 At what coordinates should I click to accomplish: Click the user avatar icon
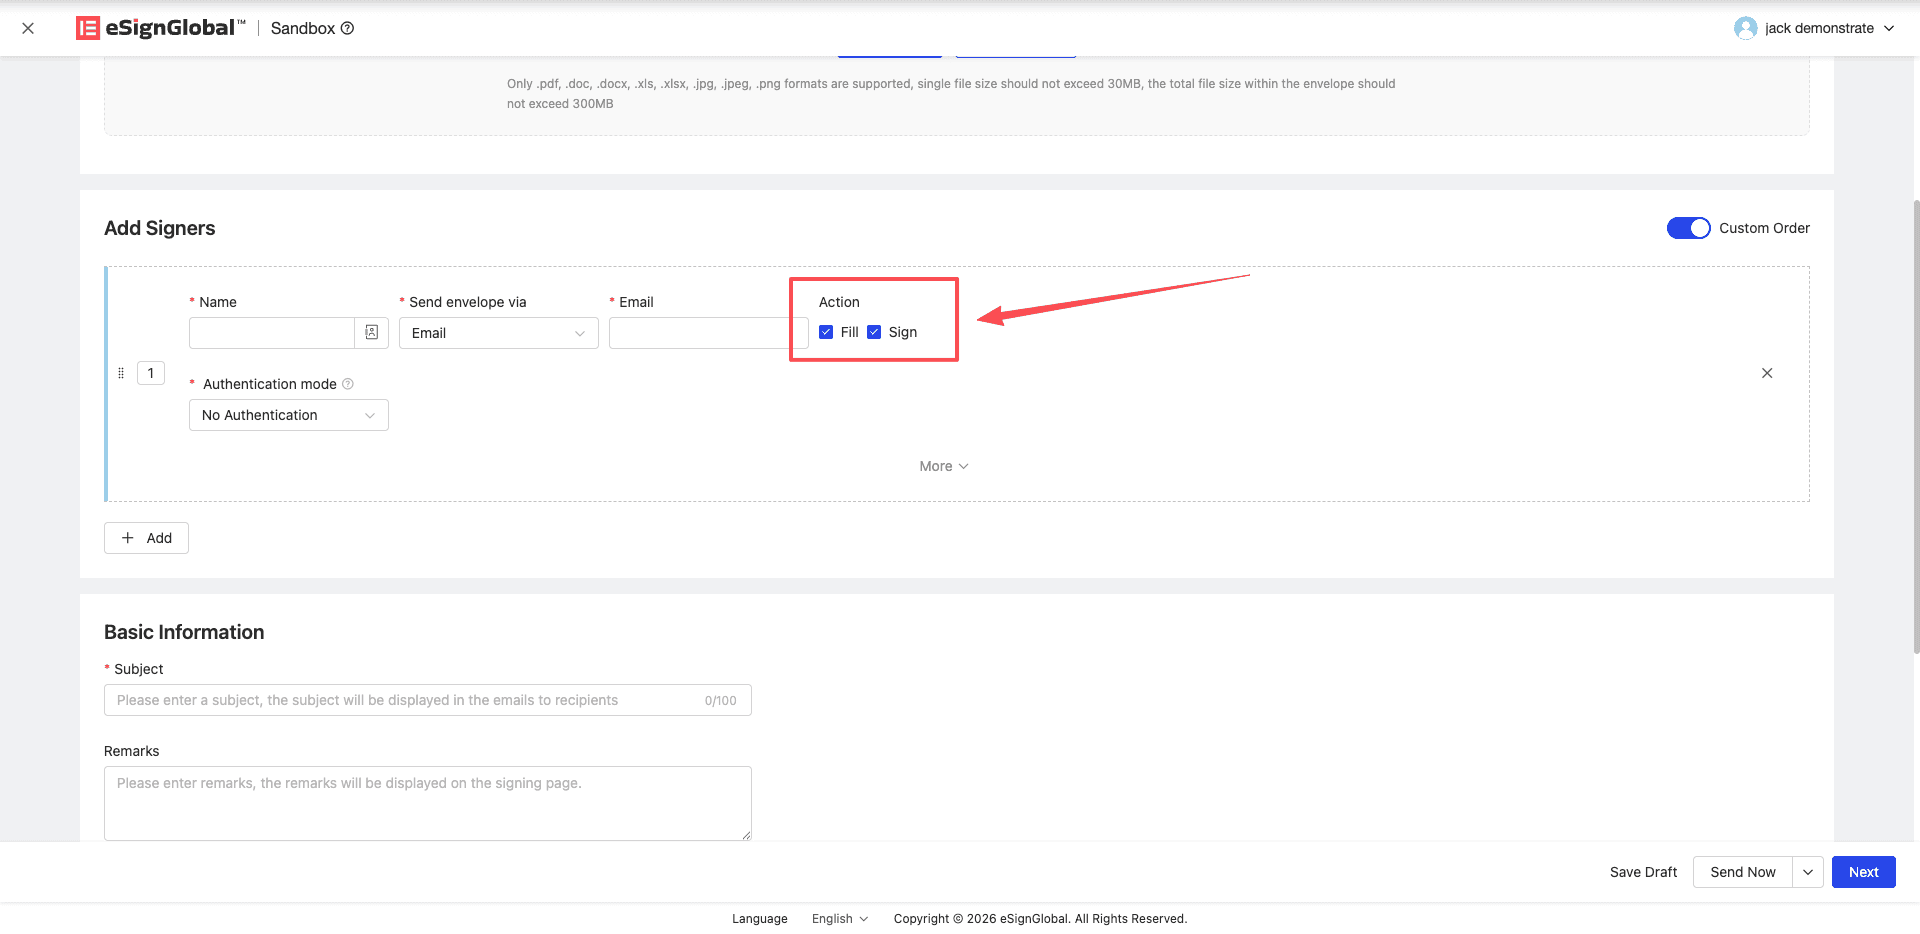(x=1745, y=28)
